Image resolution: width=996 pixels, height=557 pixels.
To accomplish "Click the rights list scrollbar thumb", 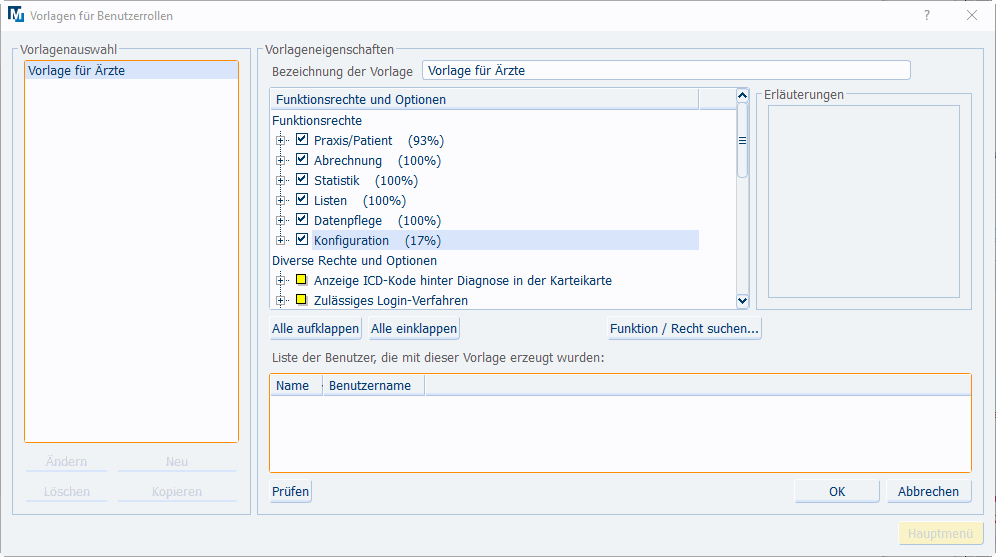I will pyautogui.click(x=742, y=140).
